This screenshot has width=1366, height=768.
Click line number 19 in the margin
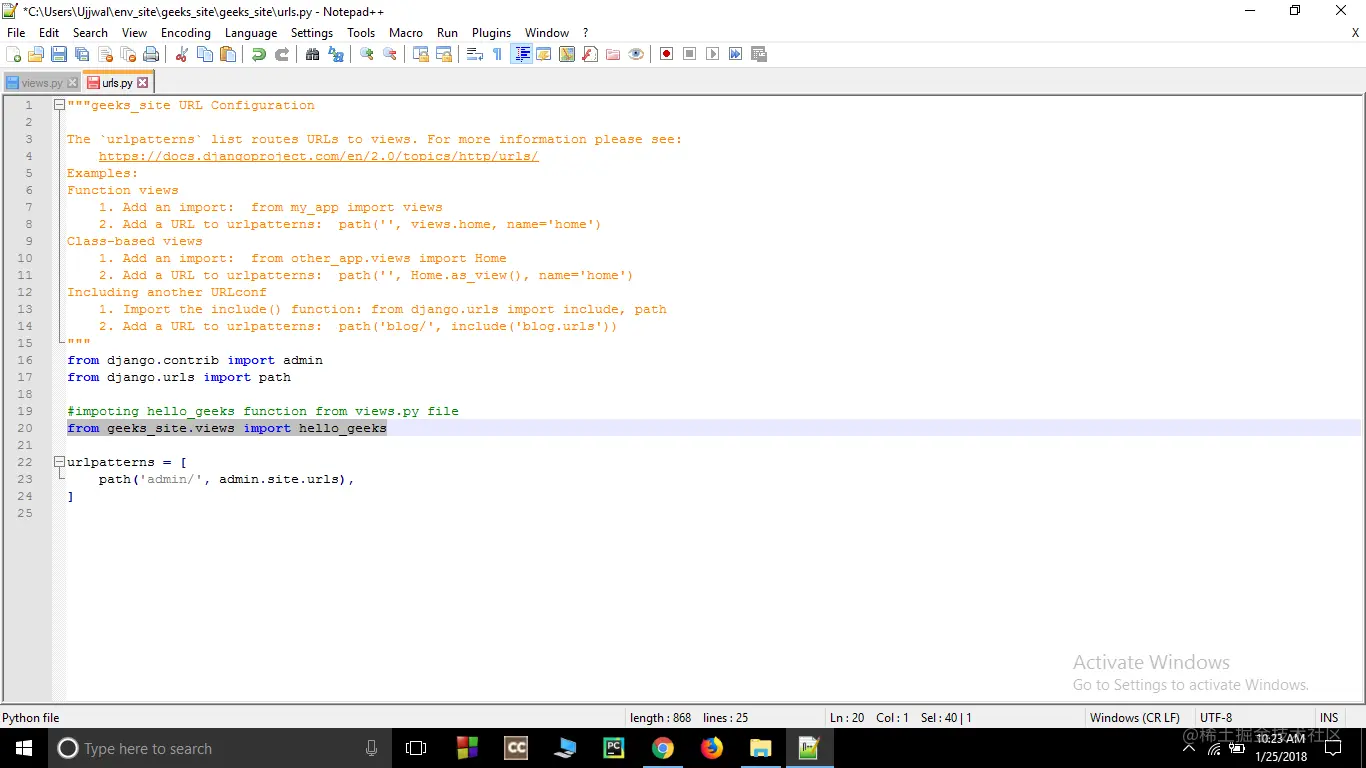coord(25,411)
